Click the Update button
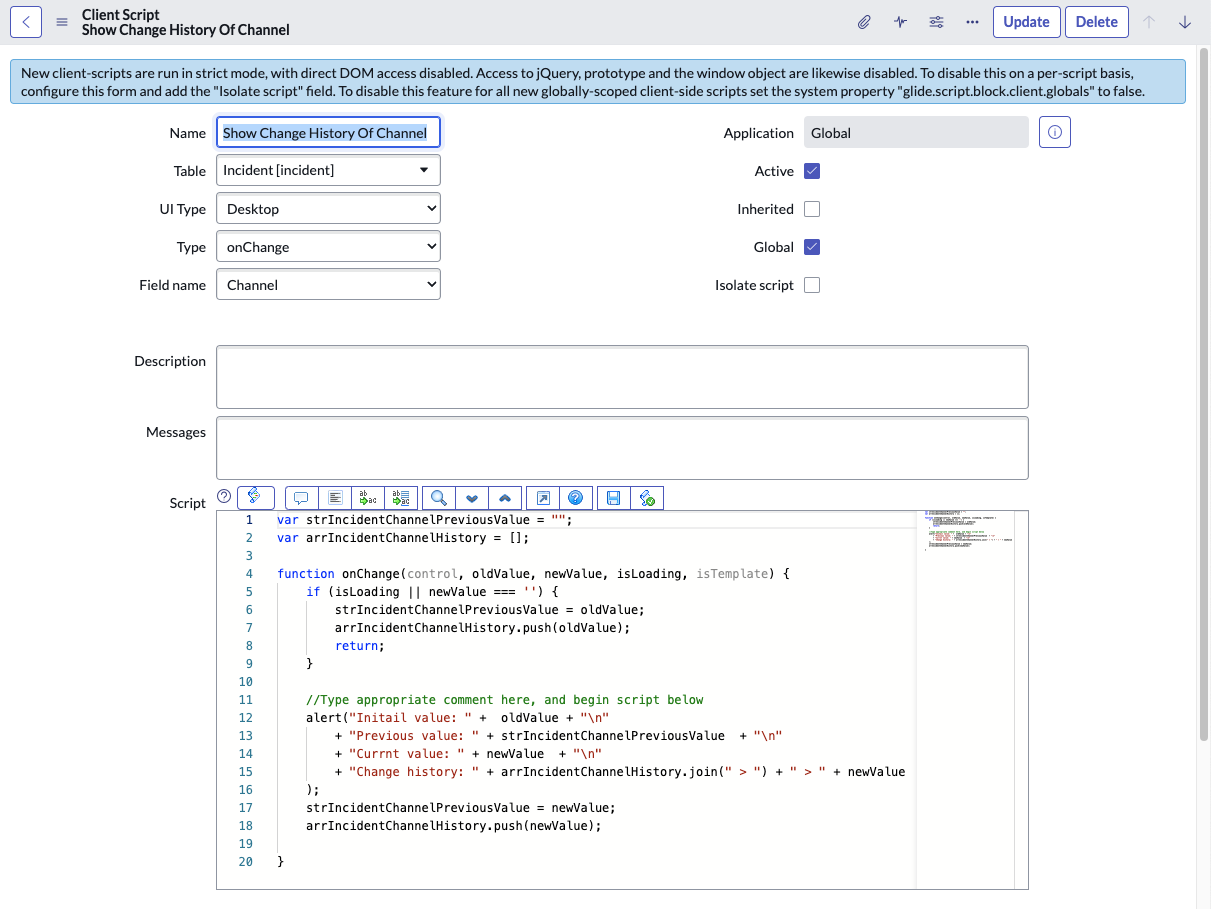The height and width of the screenshot is (909, 1211). pyautogui.click(x=1026, y=21)
